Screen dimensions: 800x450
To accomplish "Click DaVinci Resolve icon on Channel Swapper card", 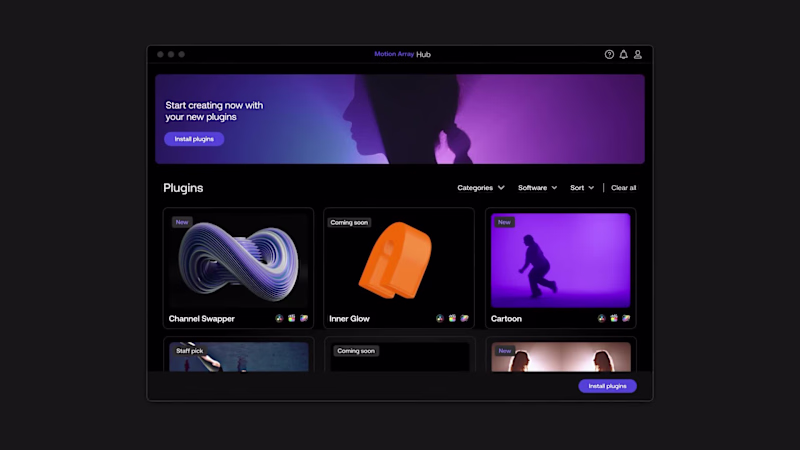I will (279, 318).
